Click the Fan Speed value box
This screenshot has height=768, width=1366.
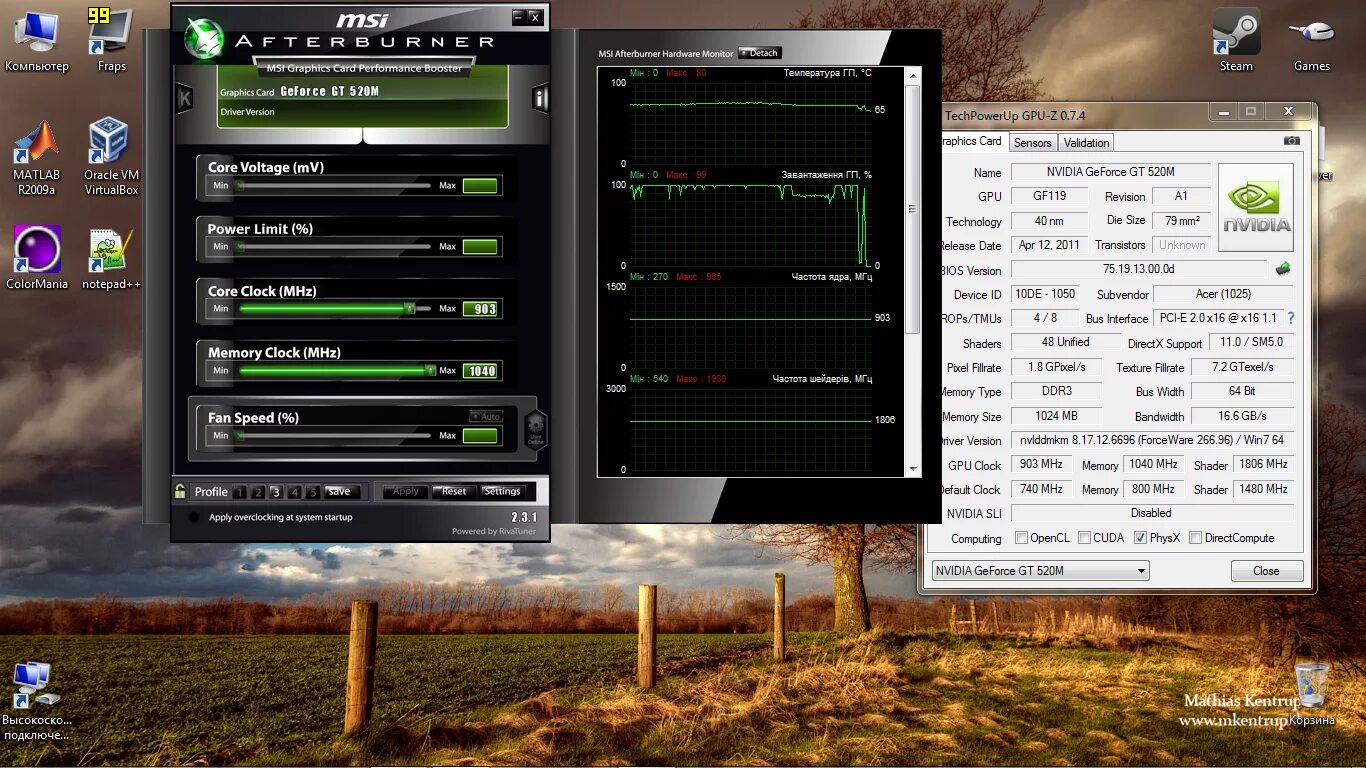(480, 436)
